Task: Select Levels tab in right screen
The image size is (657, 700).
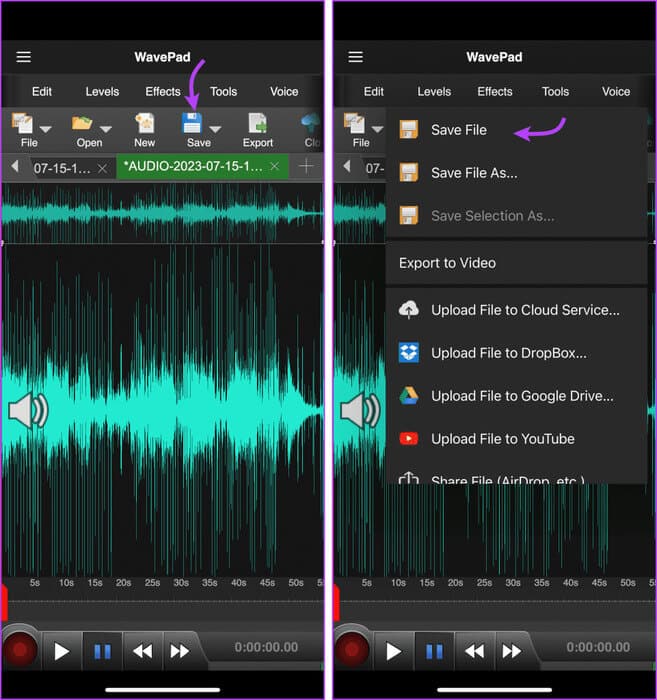Action: point(434,92)
